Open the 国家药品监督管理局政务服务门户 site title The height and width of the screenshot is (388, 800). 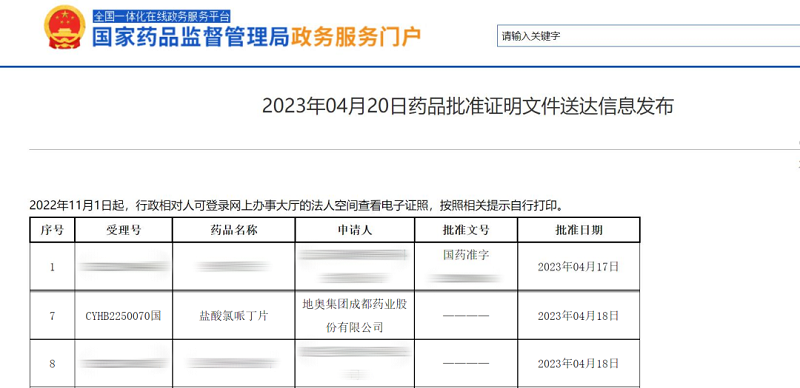click(257, 37)
